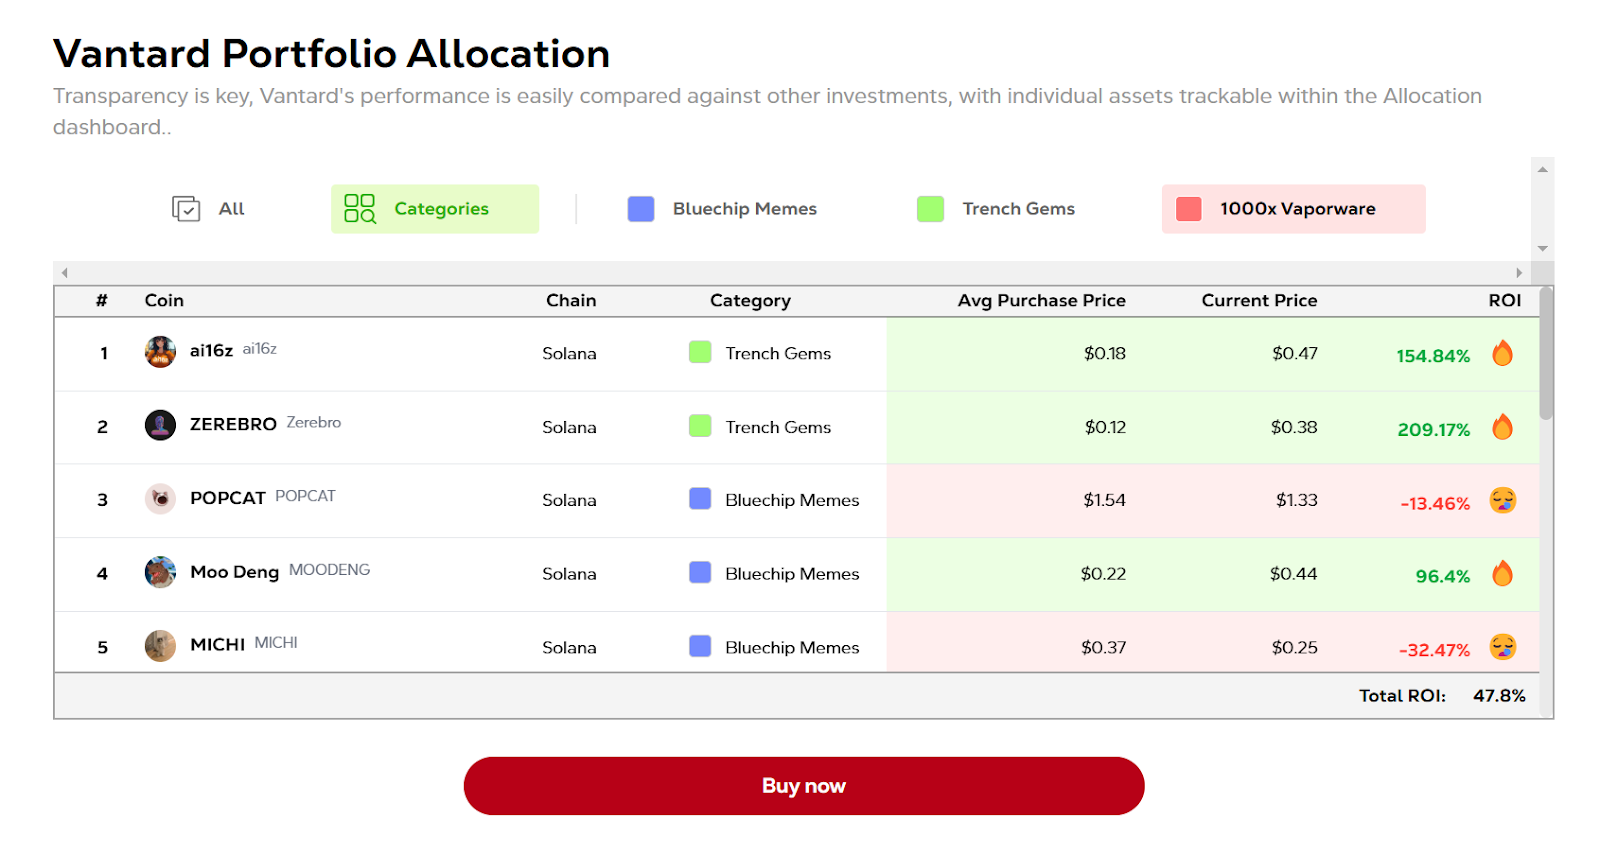Click the sad emoji next to -13.46% ROI
The height and width of the screenshot is (855, 1600).
[x=1503, y=500]
